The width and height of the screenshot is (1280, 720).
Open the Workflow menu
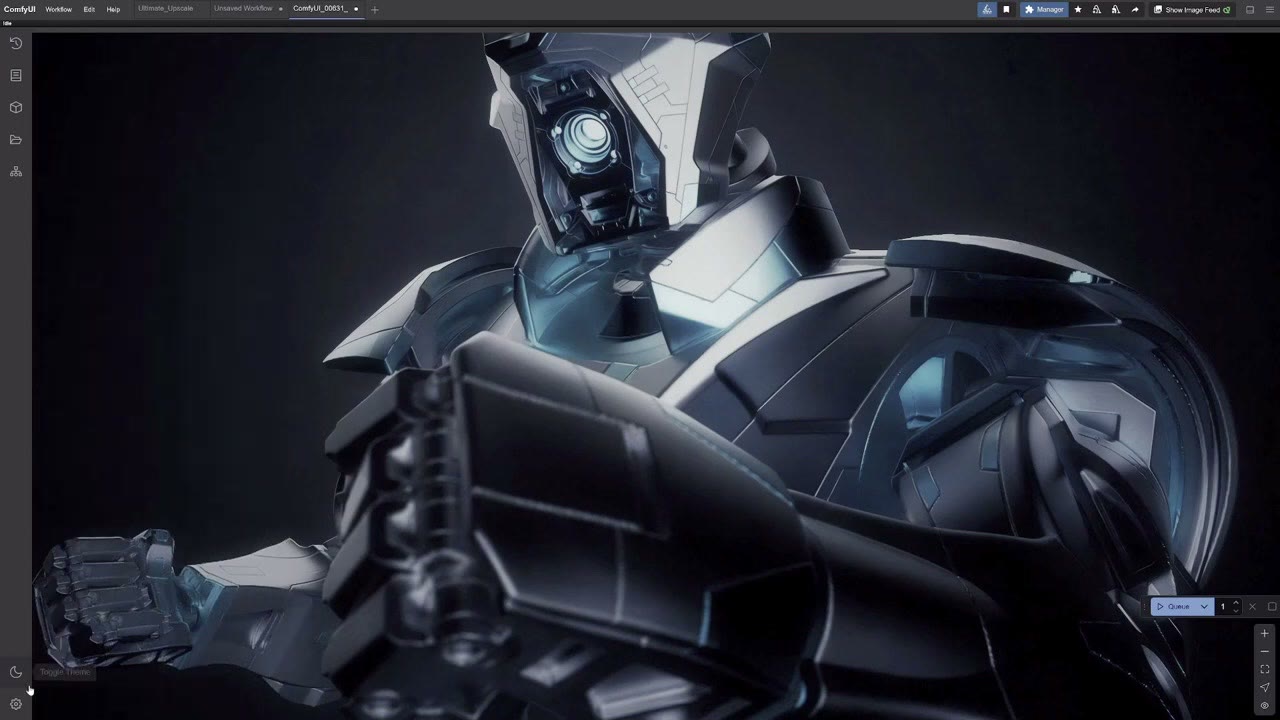click(58, 9)
